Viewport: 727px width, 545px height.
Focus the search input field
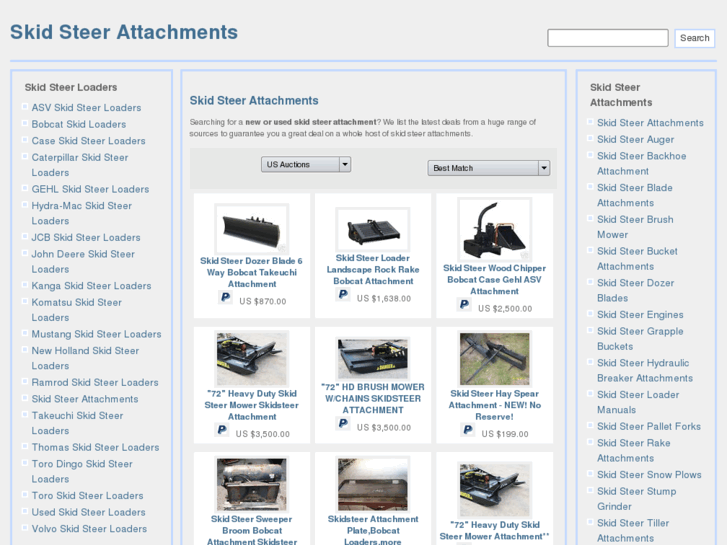tap(608, 38)
